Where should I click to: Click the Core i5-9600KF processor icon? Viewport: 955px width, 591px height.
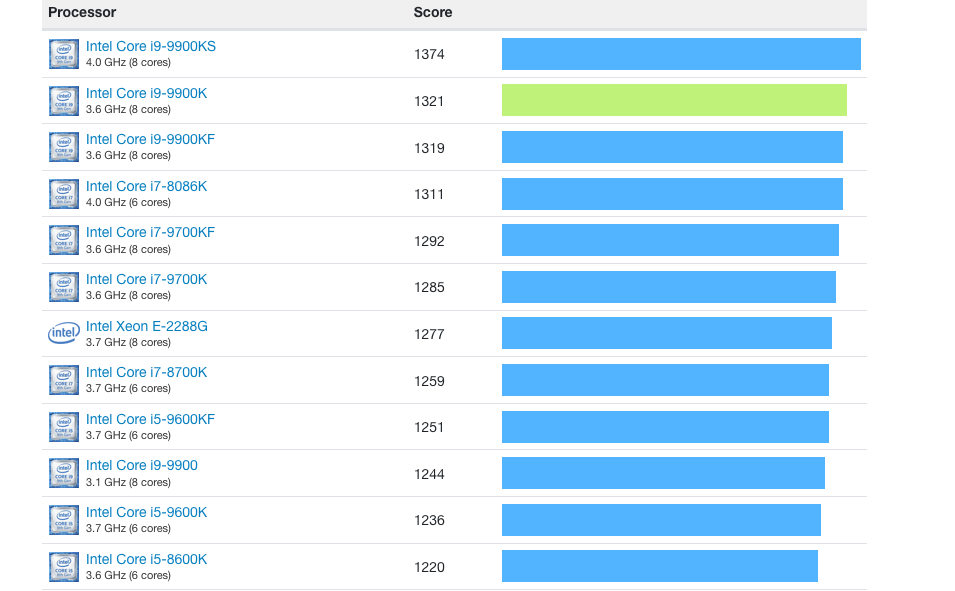tap(63, 427)
